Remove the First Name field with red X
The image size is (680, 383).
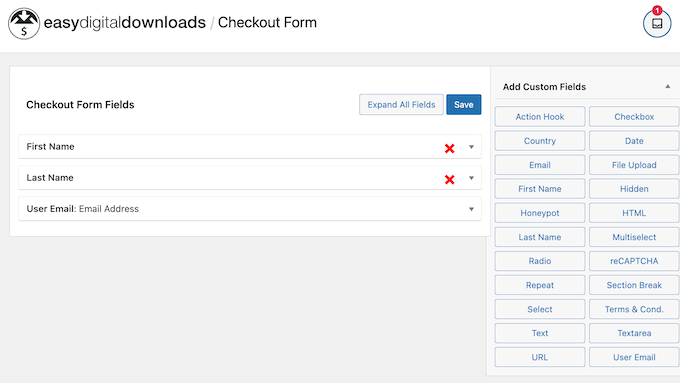click(449, 149)
